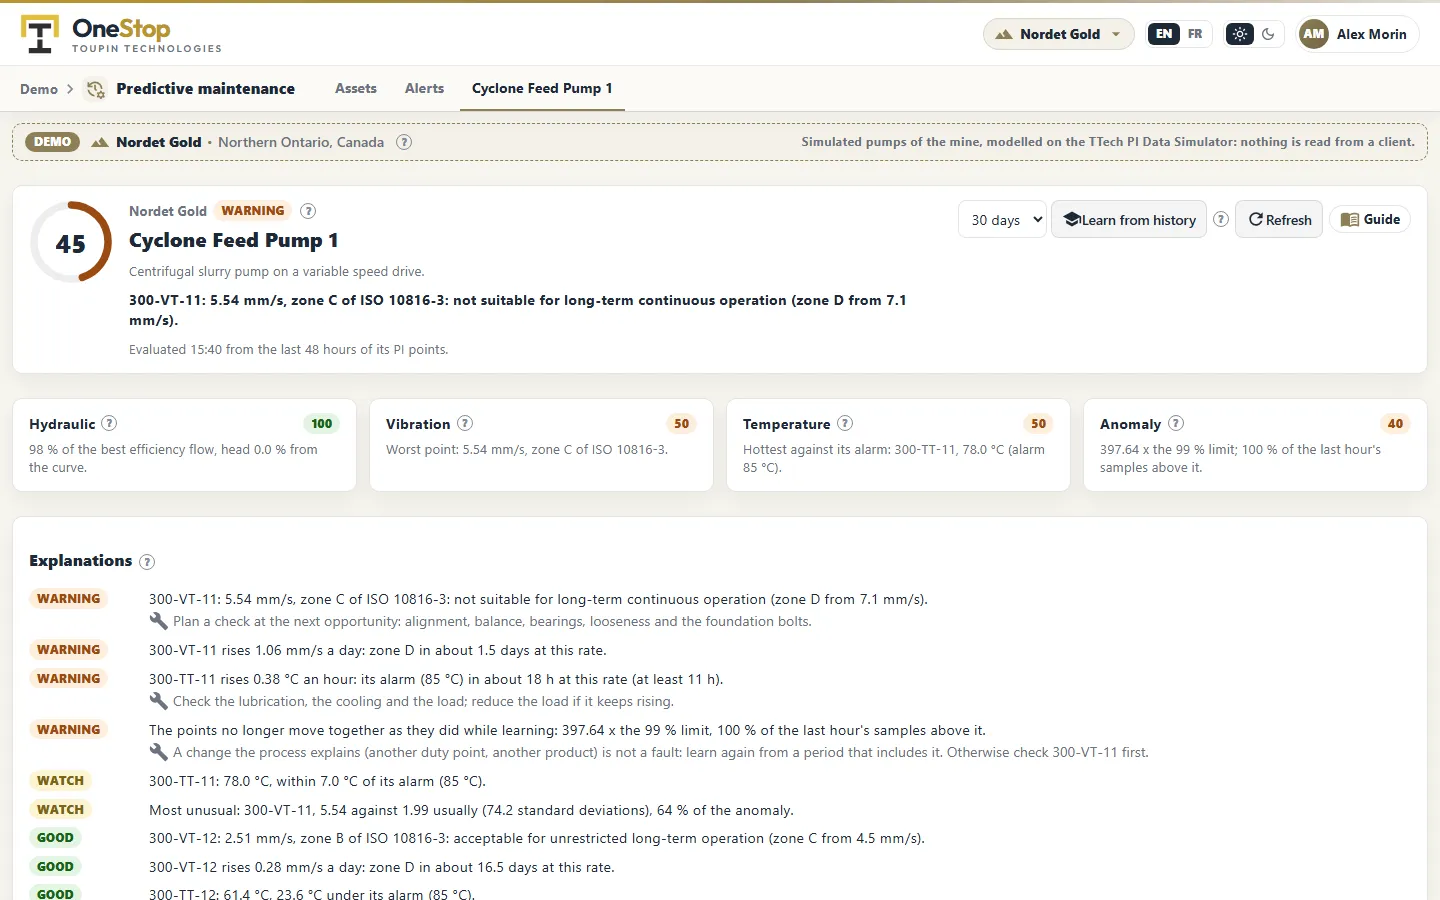
Task: Open the Nordet Gold site selector dropdown
Action: [x=1059, y=34]
